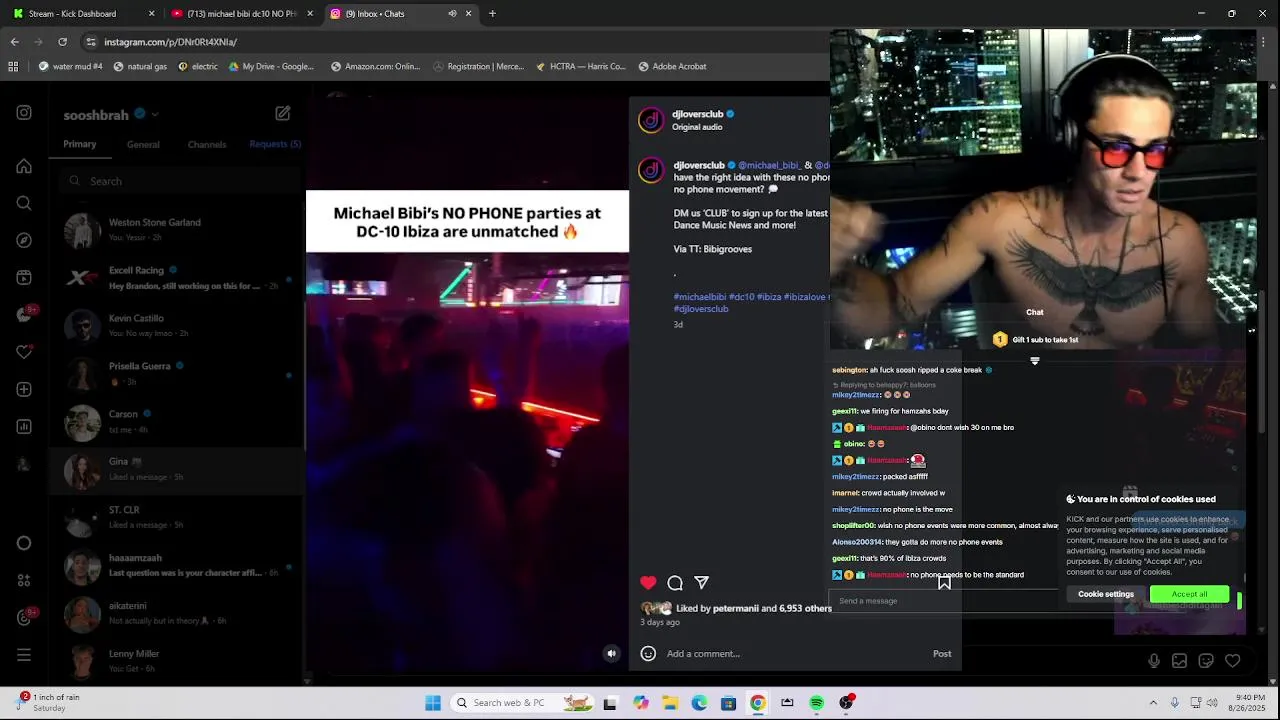The height and width of the screenshot is (720, 1280).
Task: Open chat with Gina
Action: point(176,470)
